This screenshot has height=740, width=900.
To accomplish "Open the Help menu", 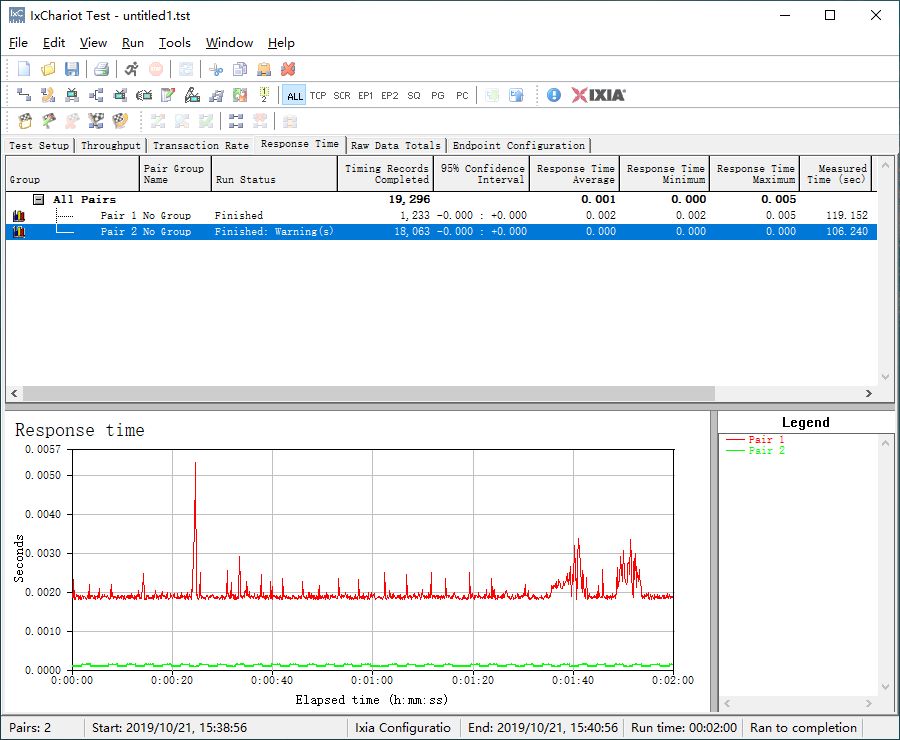I will coord(281,43).
